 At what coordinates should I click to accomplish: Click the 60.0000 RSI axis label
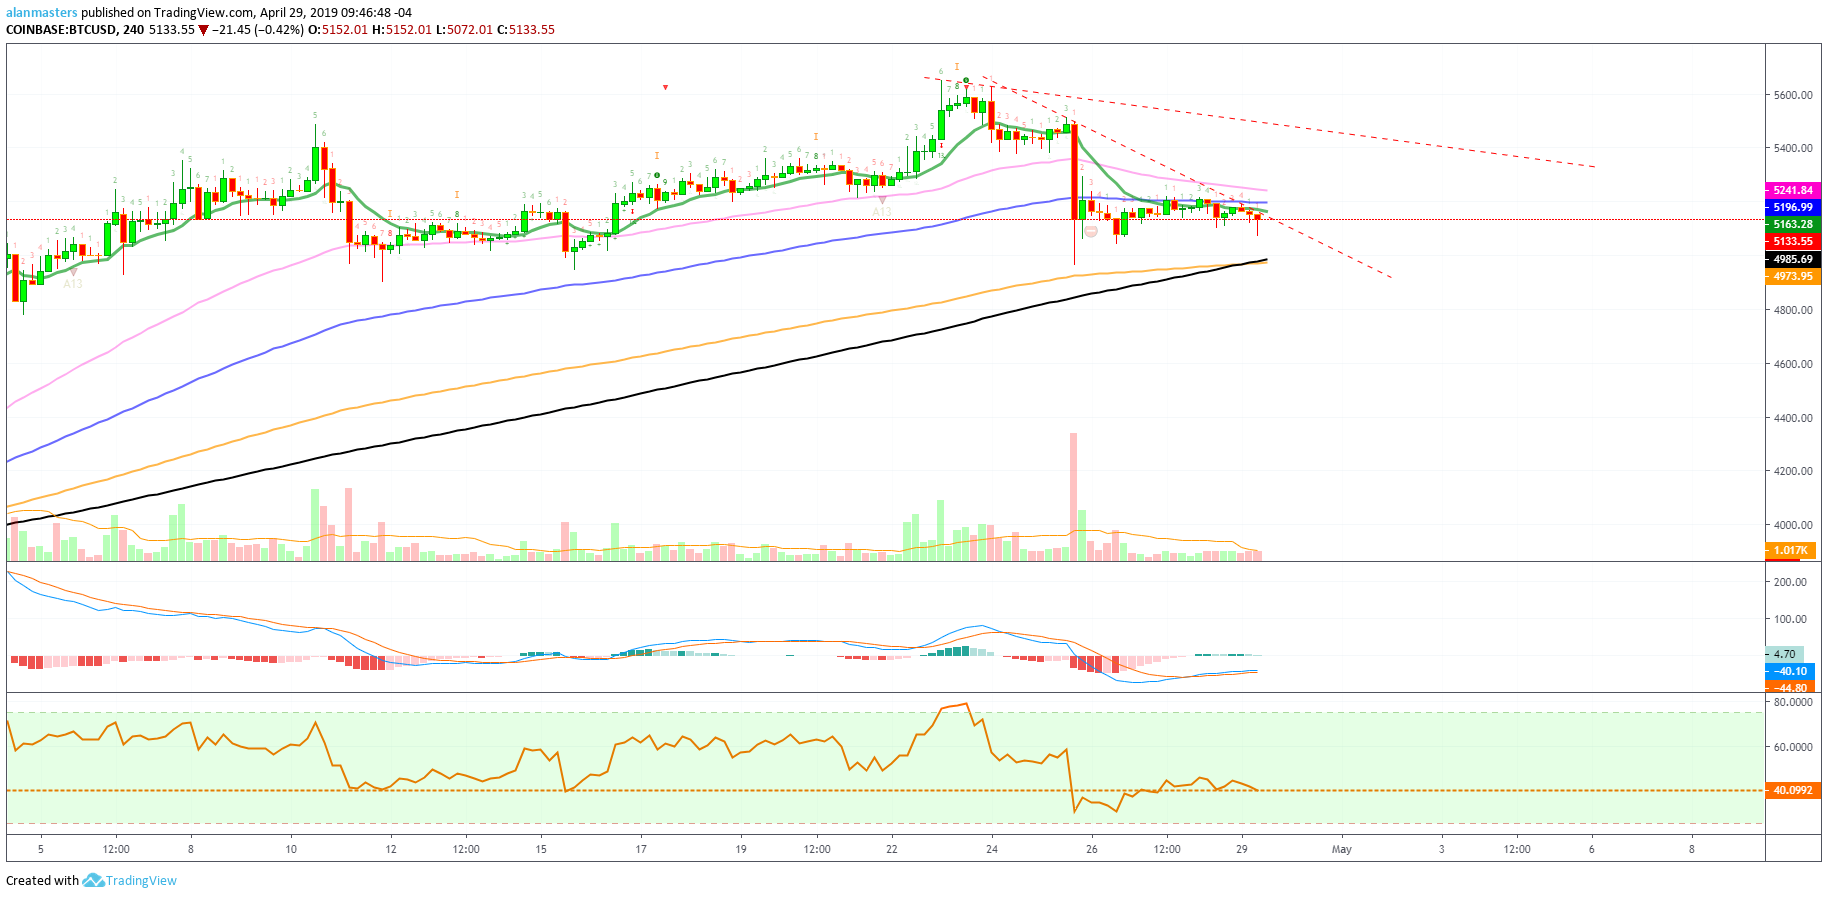(1793, 747)
